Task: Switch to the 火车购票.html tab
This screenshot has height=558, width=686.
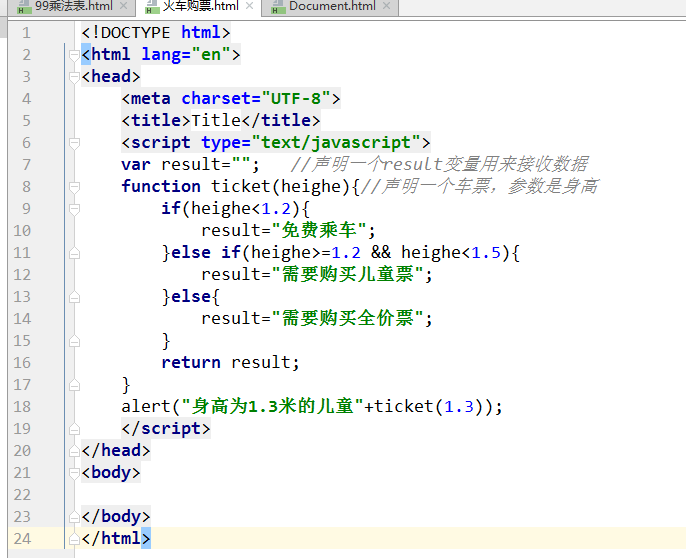Action: pyautogui.click(x=200, y=6)
